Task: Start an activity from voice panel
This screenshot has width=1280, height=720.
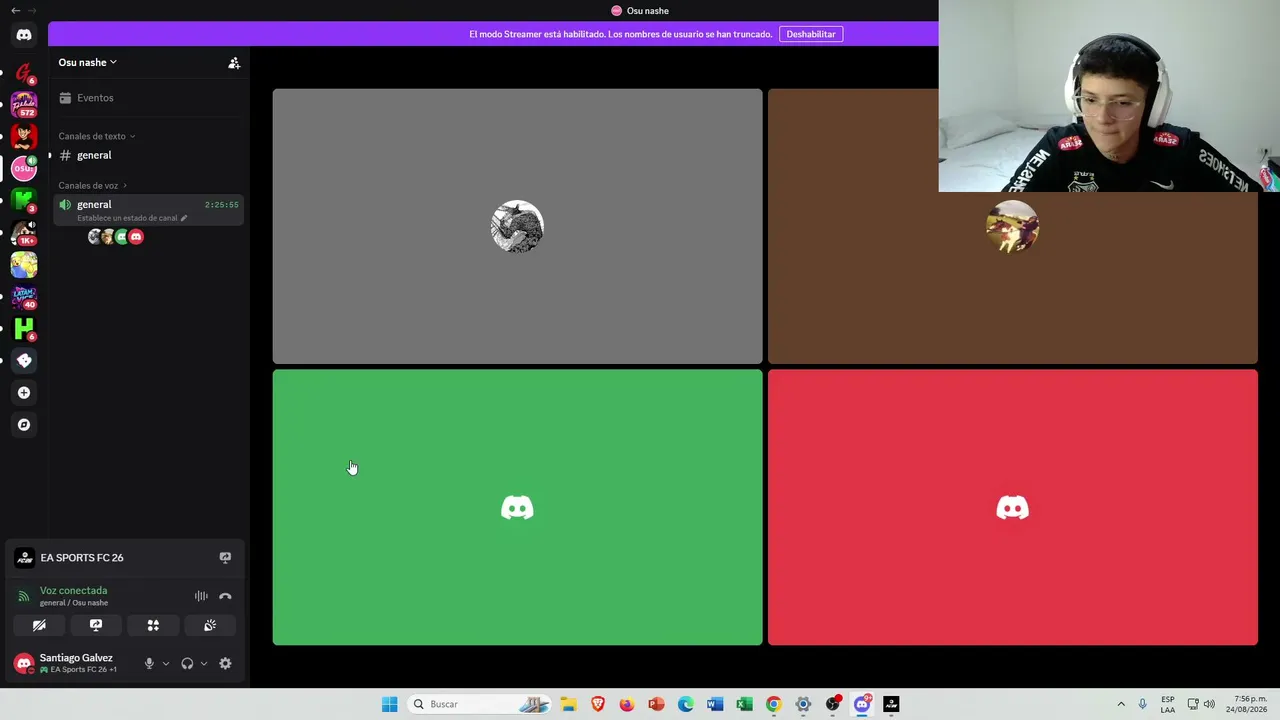Action: click(x=153, y=625)
